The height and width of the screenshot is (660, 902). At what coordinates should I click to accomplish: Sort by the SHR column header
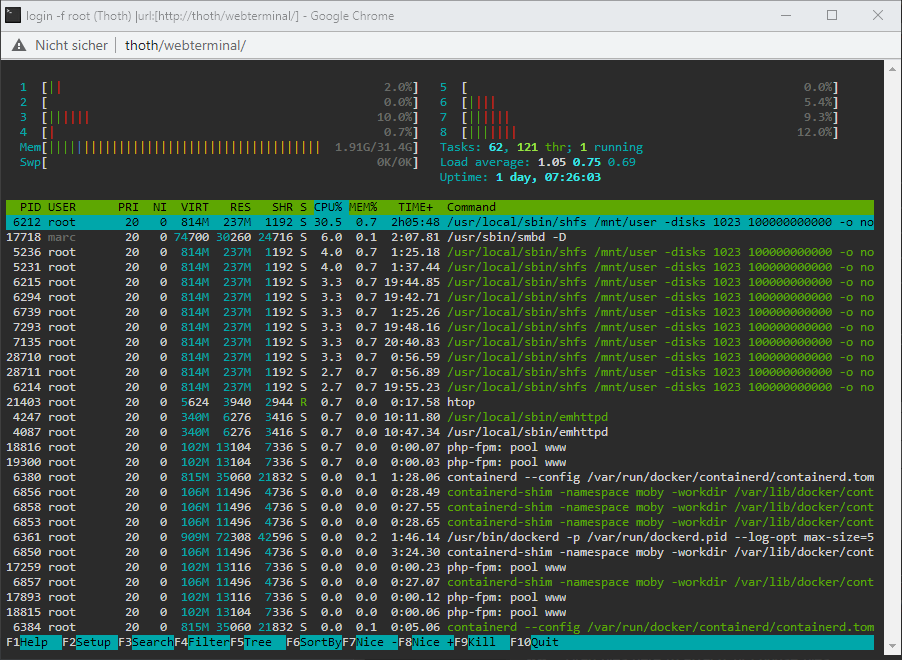coord(282,207)
